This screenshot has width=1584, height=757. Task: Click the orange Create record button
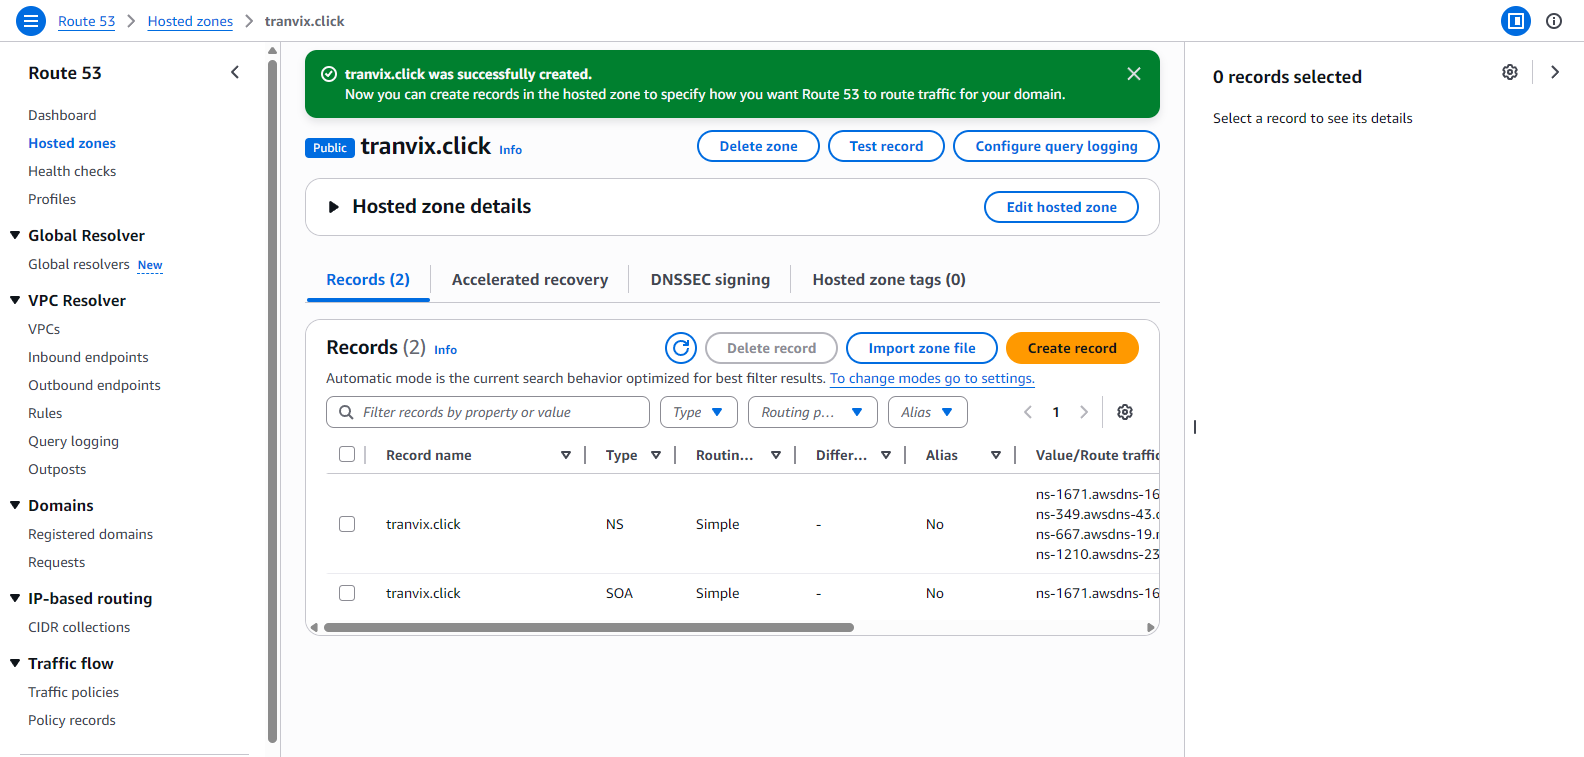tap(1072, 348)
